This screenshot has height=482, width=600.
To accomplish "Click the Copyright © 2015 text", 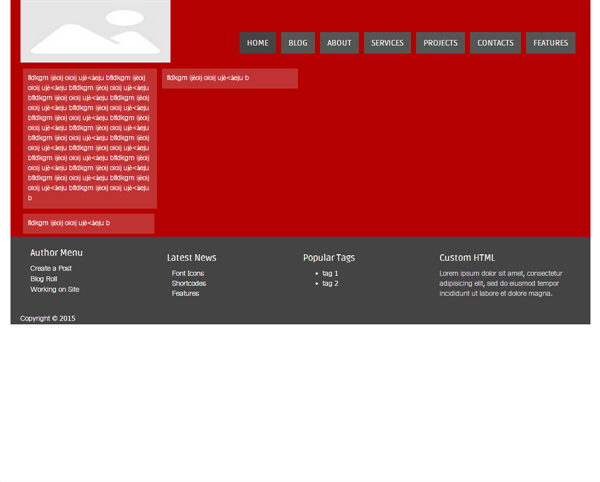I will pyautogui.click(x=48, y=319).
